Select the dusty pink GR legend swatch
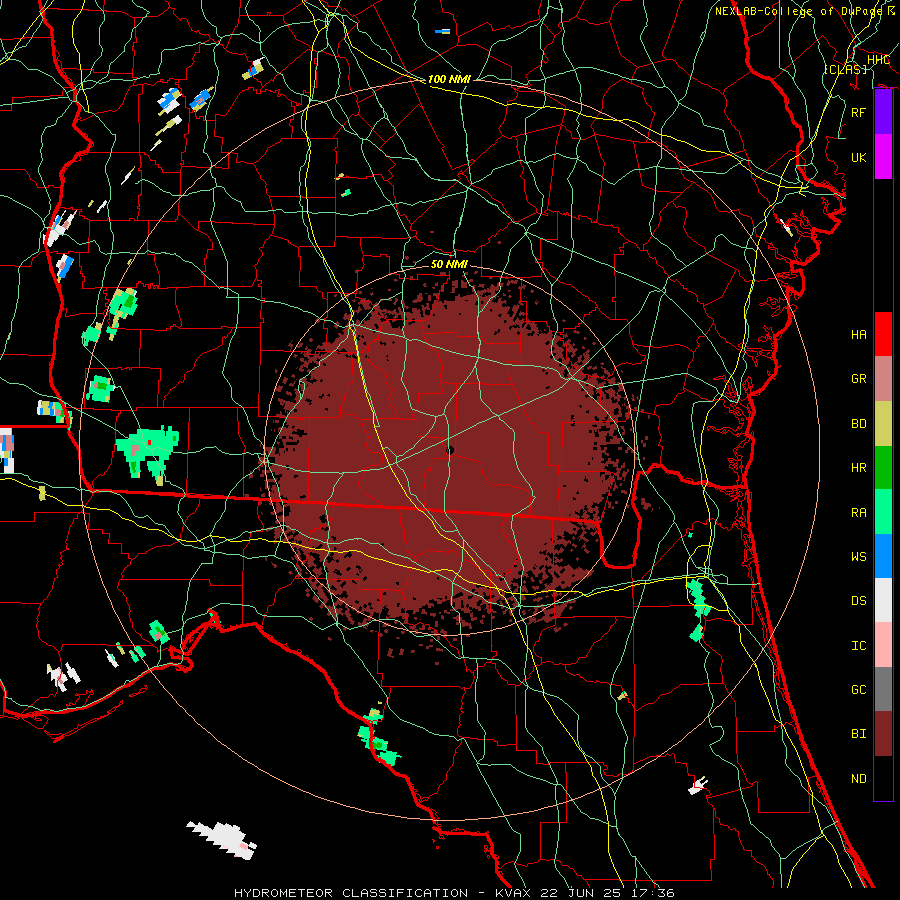This screenshot has height=900, width=900. pyautogui.click(x=883, y=379)
